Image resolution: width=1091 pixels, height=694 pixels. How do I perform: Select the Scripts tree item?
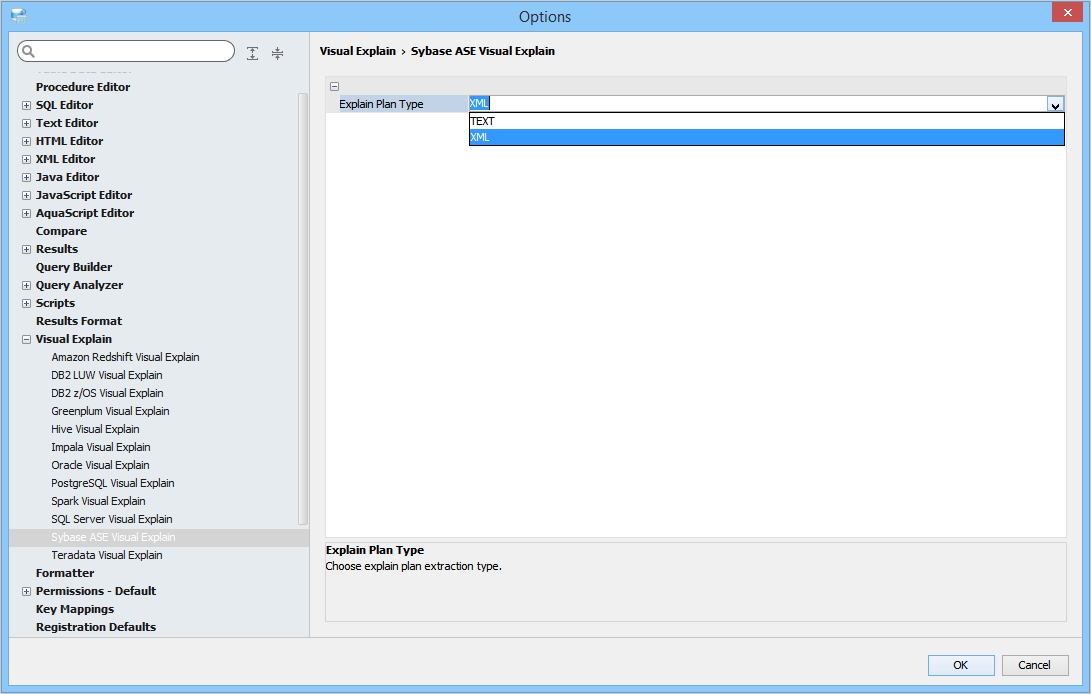[56, 303]
